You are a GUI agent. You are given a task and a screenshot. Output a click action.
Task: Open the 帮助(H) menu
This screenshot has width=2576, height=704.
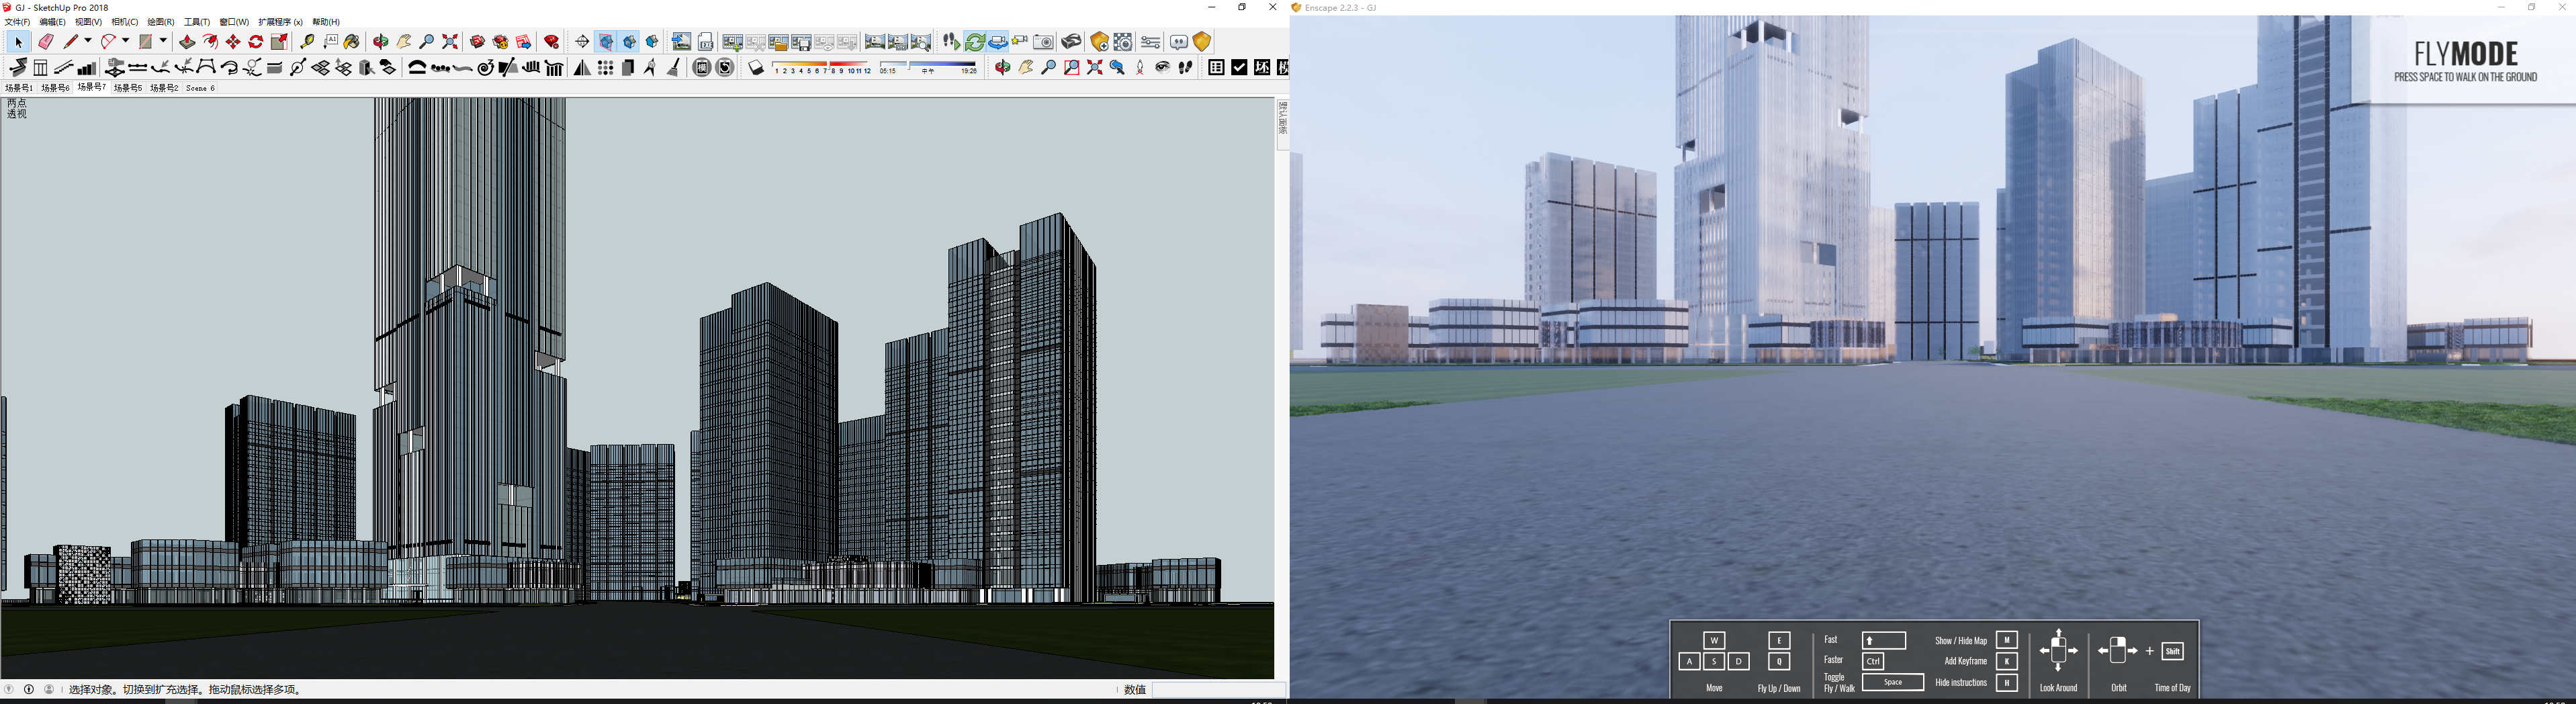click(x=326, y=22)
